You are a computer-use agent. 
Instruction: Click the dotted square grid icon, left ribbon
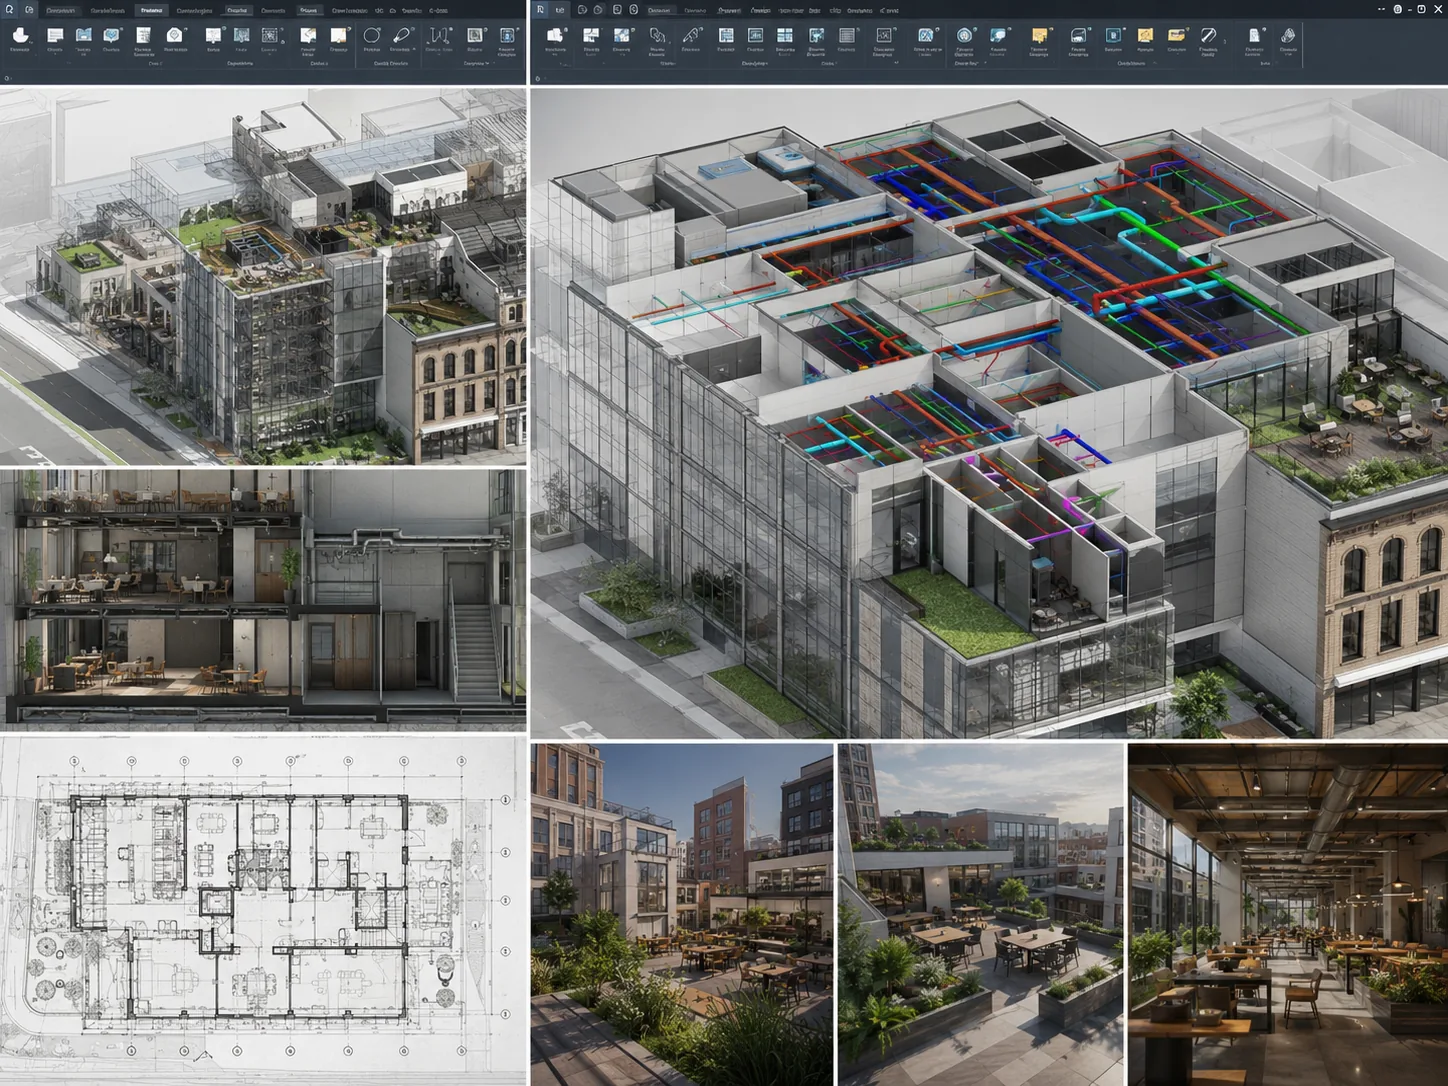[x=270, y=35]
